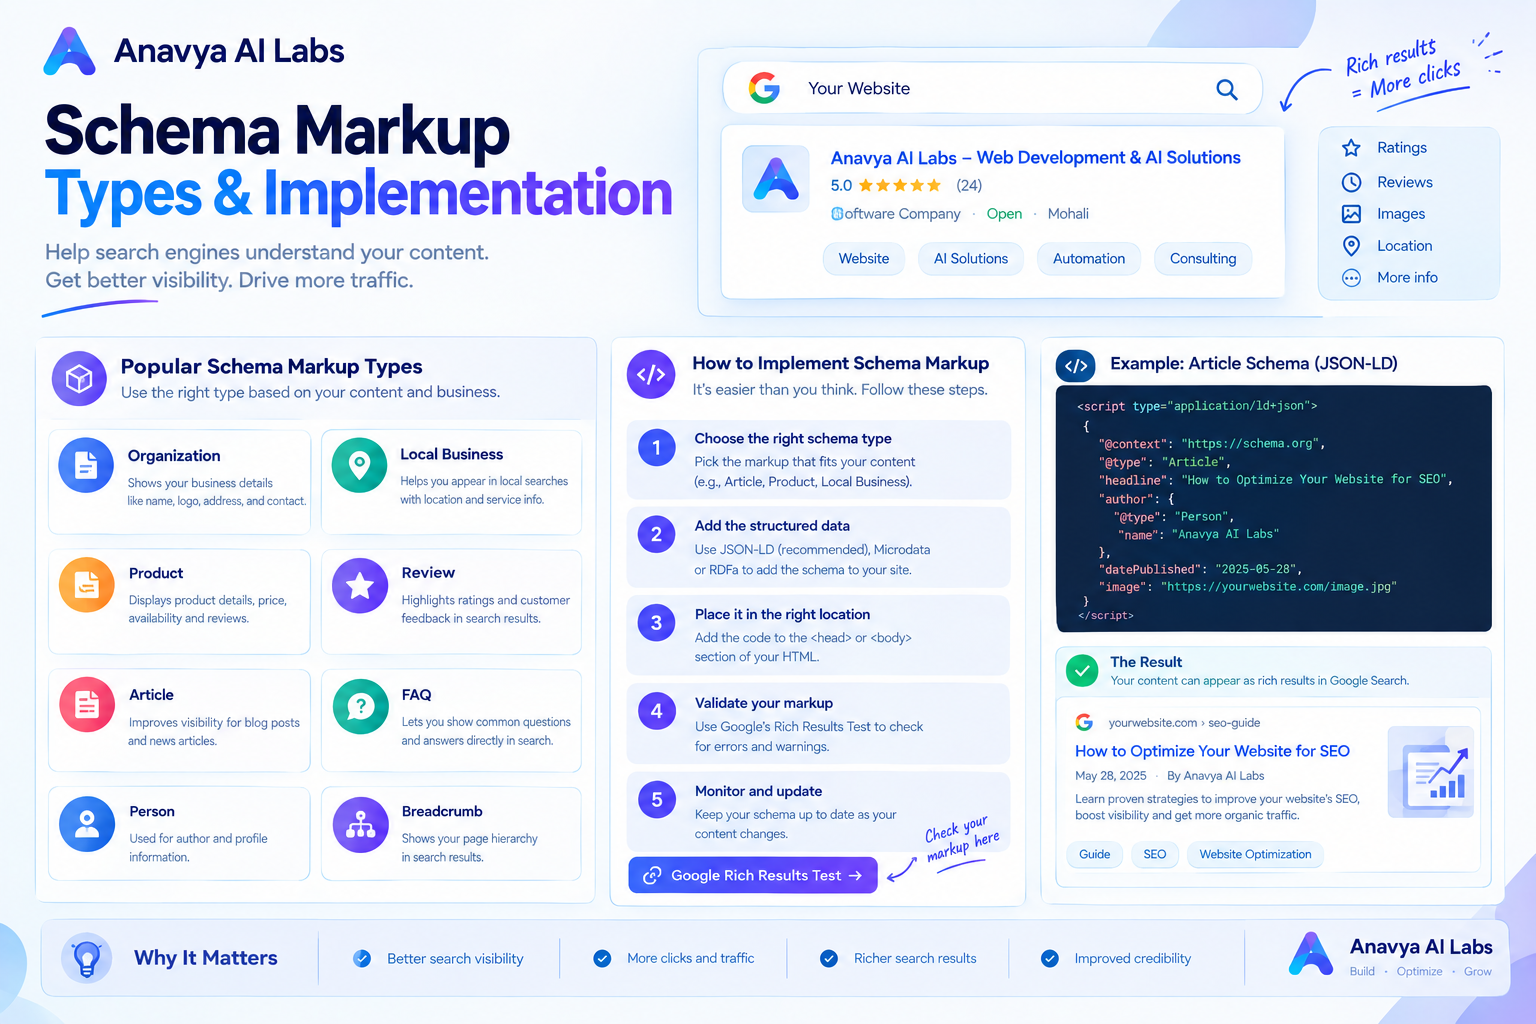Click the magnifier search icon
1536x1024 pixels.
point(1227,89)
